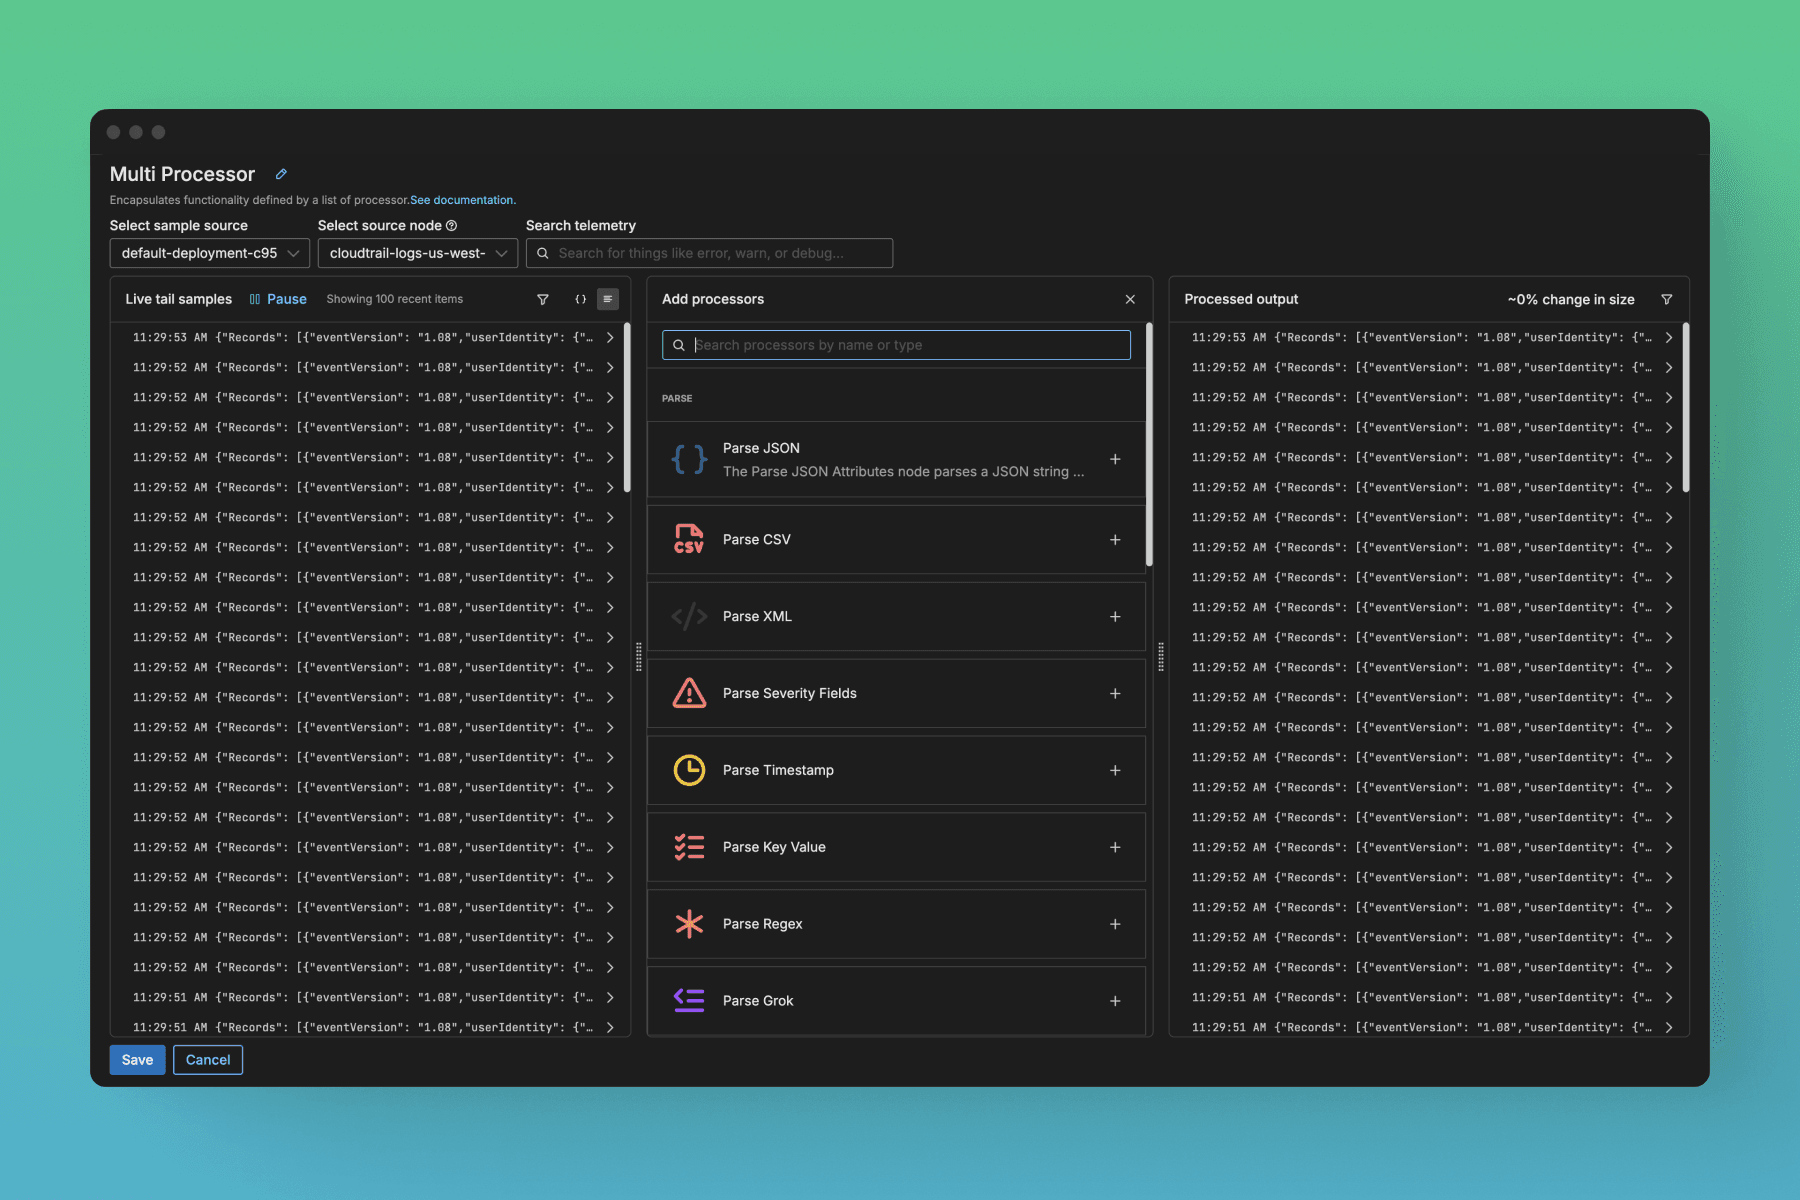Switch Live tail samples to text lines view
The height and width of the screenshot is (1200, 1800).
coord(607,299)
